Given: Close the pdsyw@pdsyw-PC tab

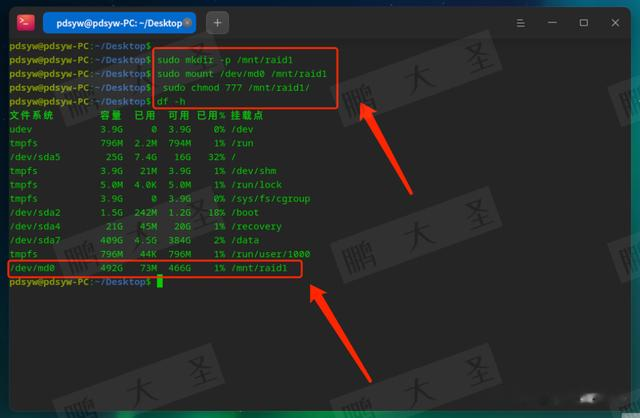Looking at the screenshot, I should tap(187, 22).
